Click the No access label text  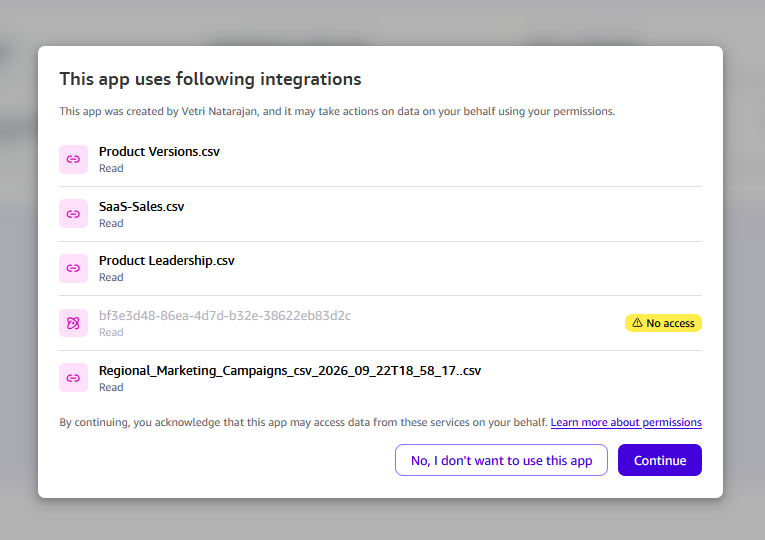(x=670, y=323)
